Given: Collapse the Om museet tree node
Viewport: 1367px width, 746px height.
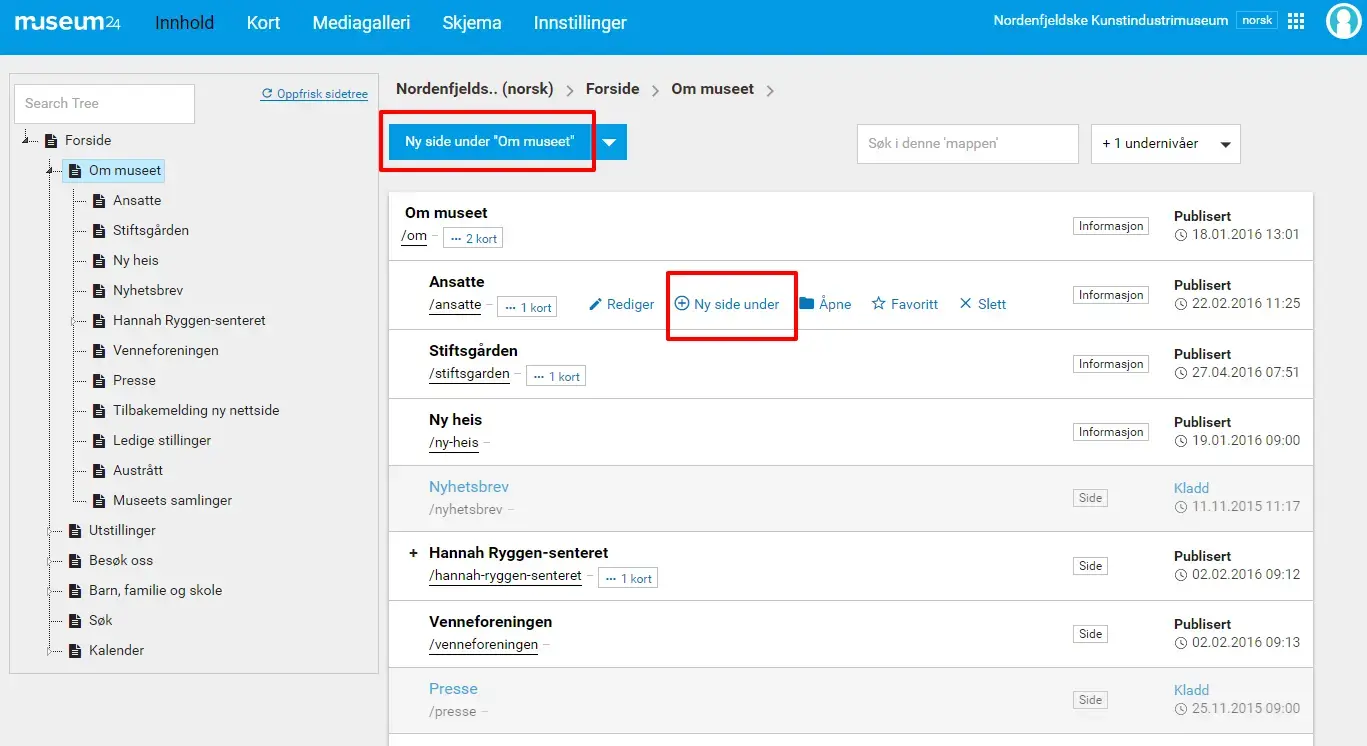Looking at the screenshot, I should point(49,170).
